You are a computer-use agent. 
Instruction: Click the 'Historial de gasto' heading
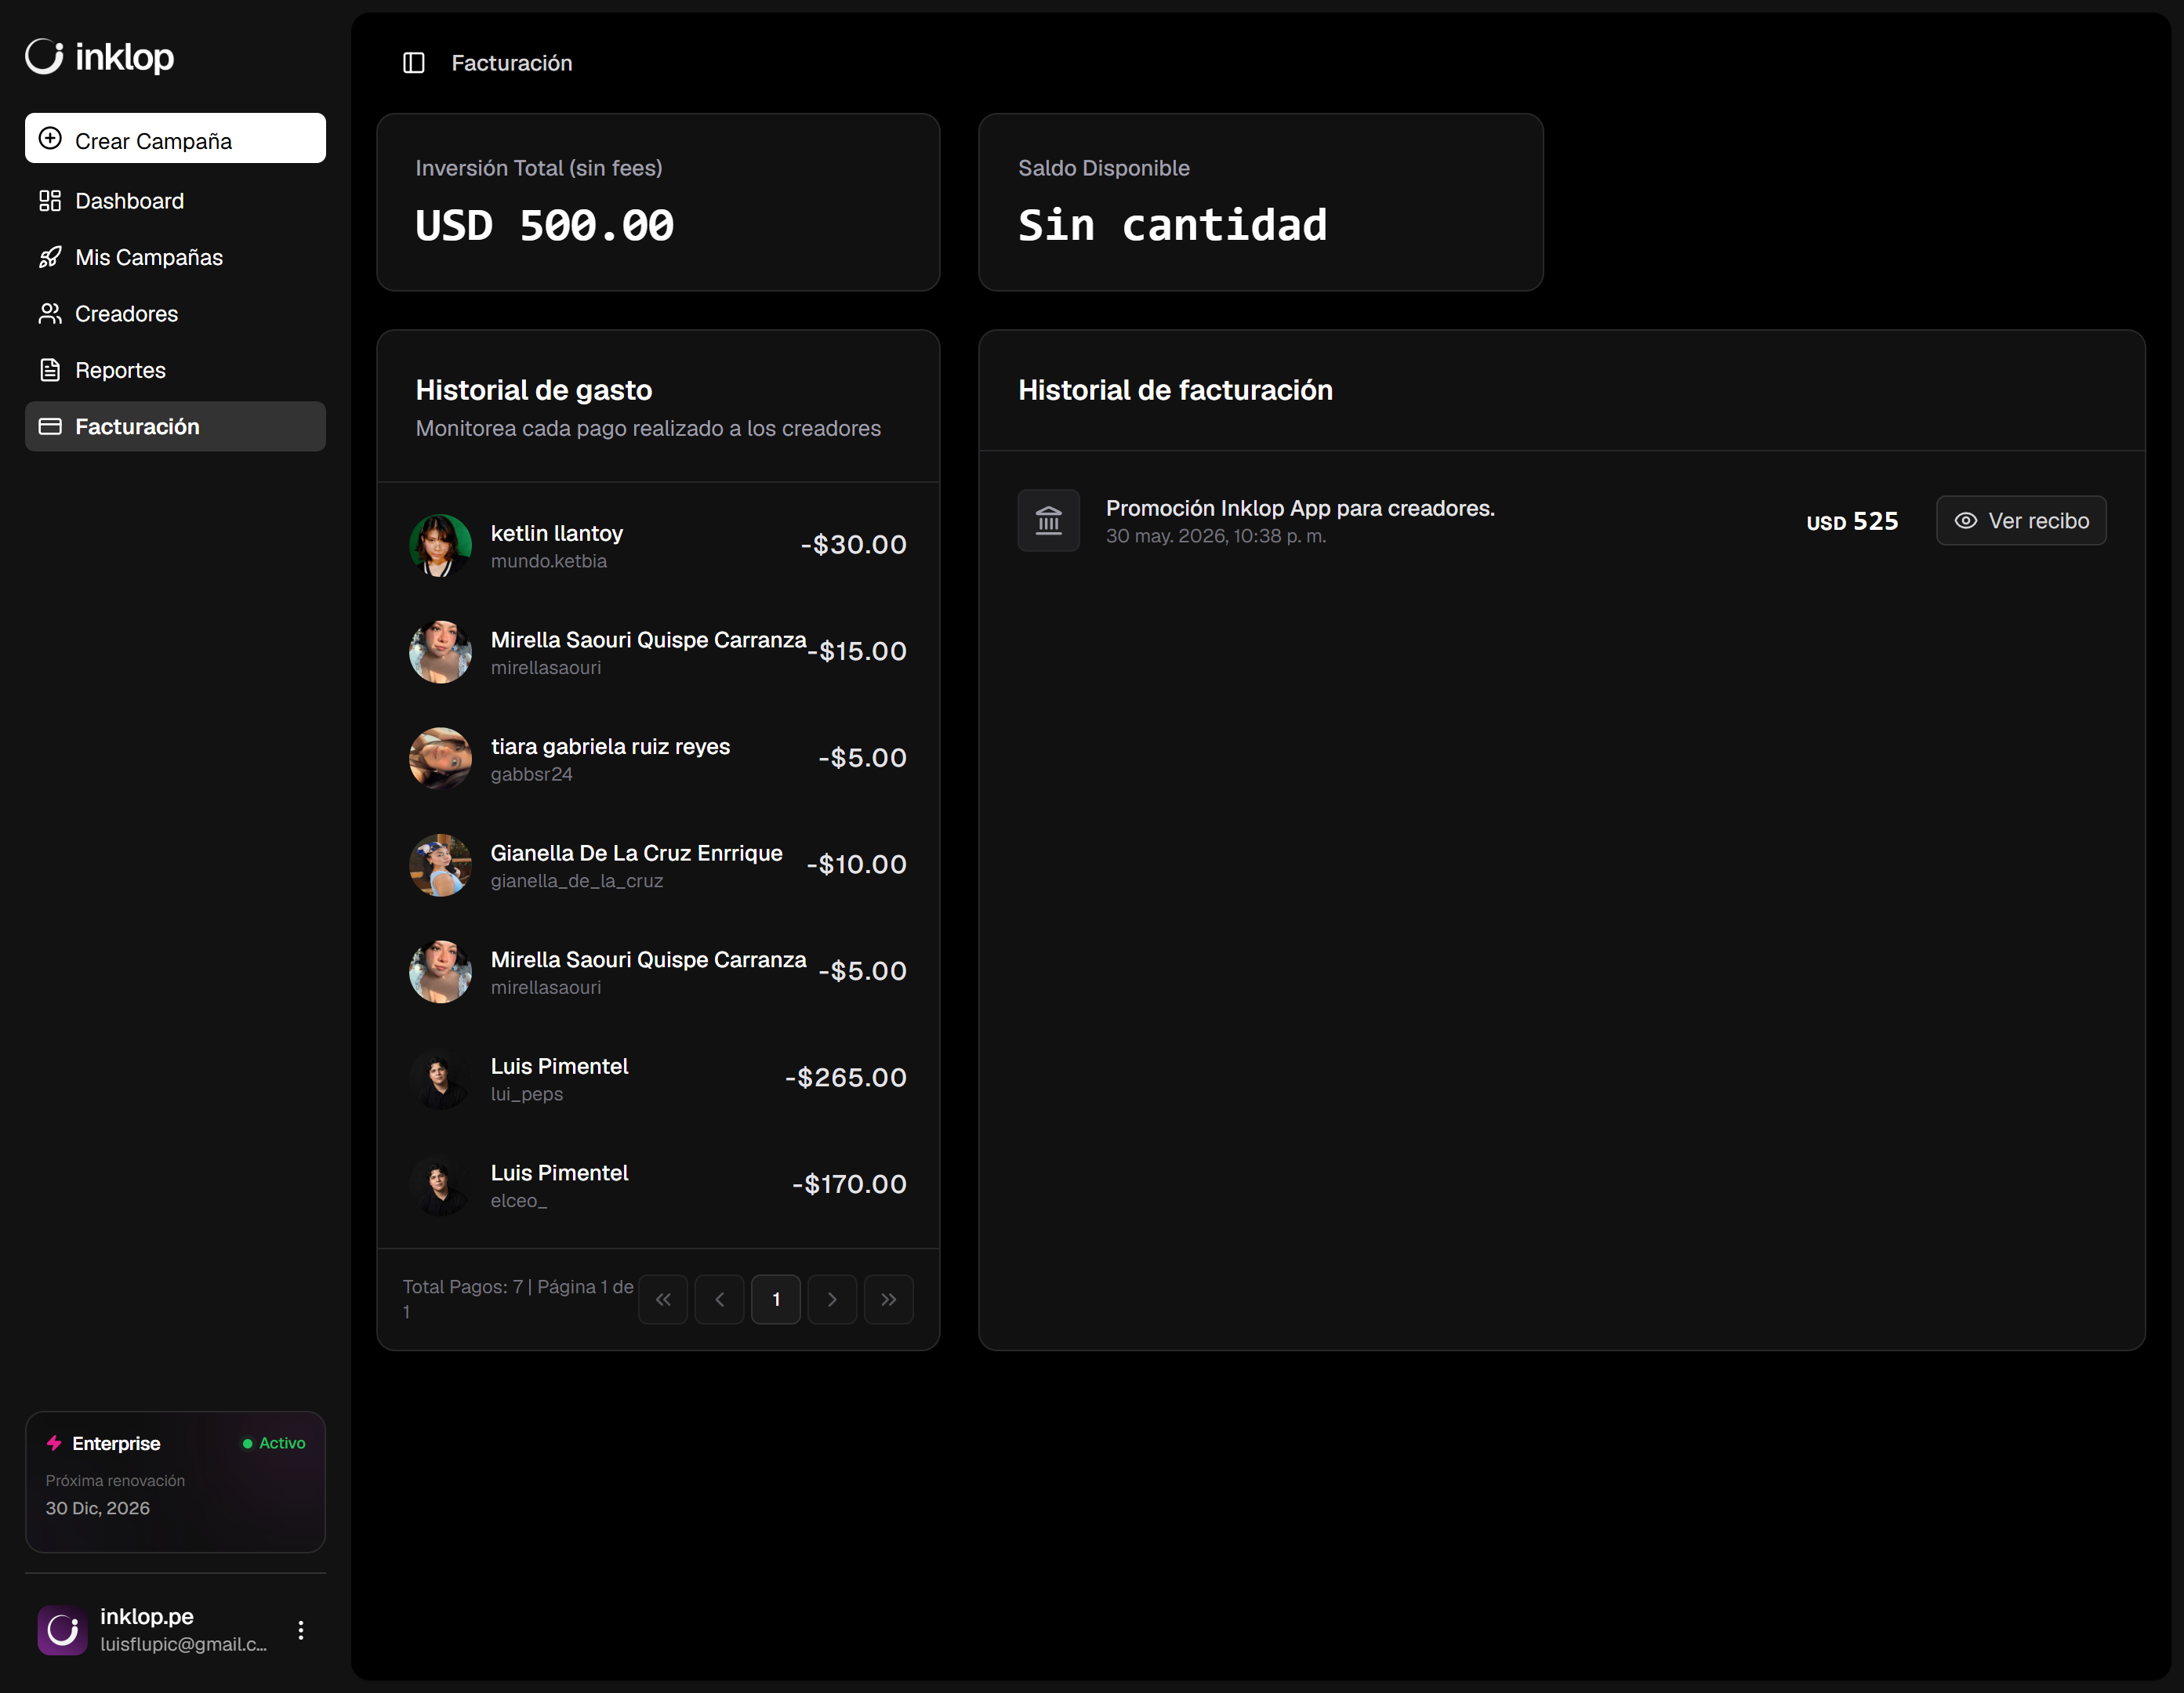534,390
